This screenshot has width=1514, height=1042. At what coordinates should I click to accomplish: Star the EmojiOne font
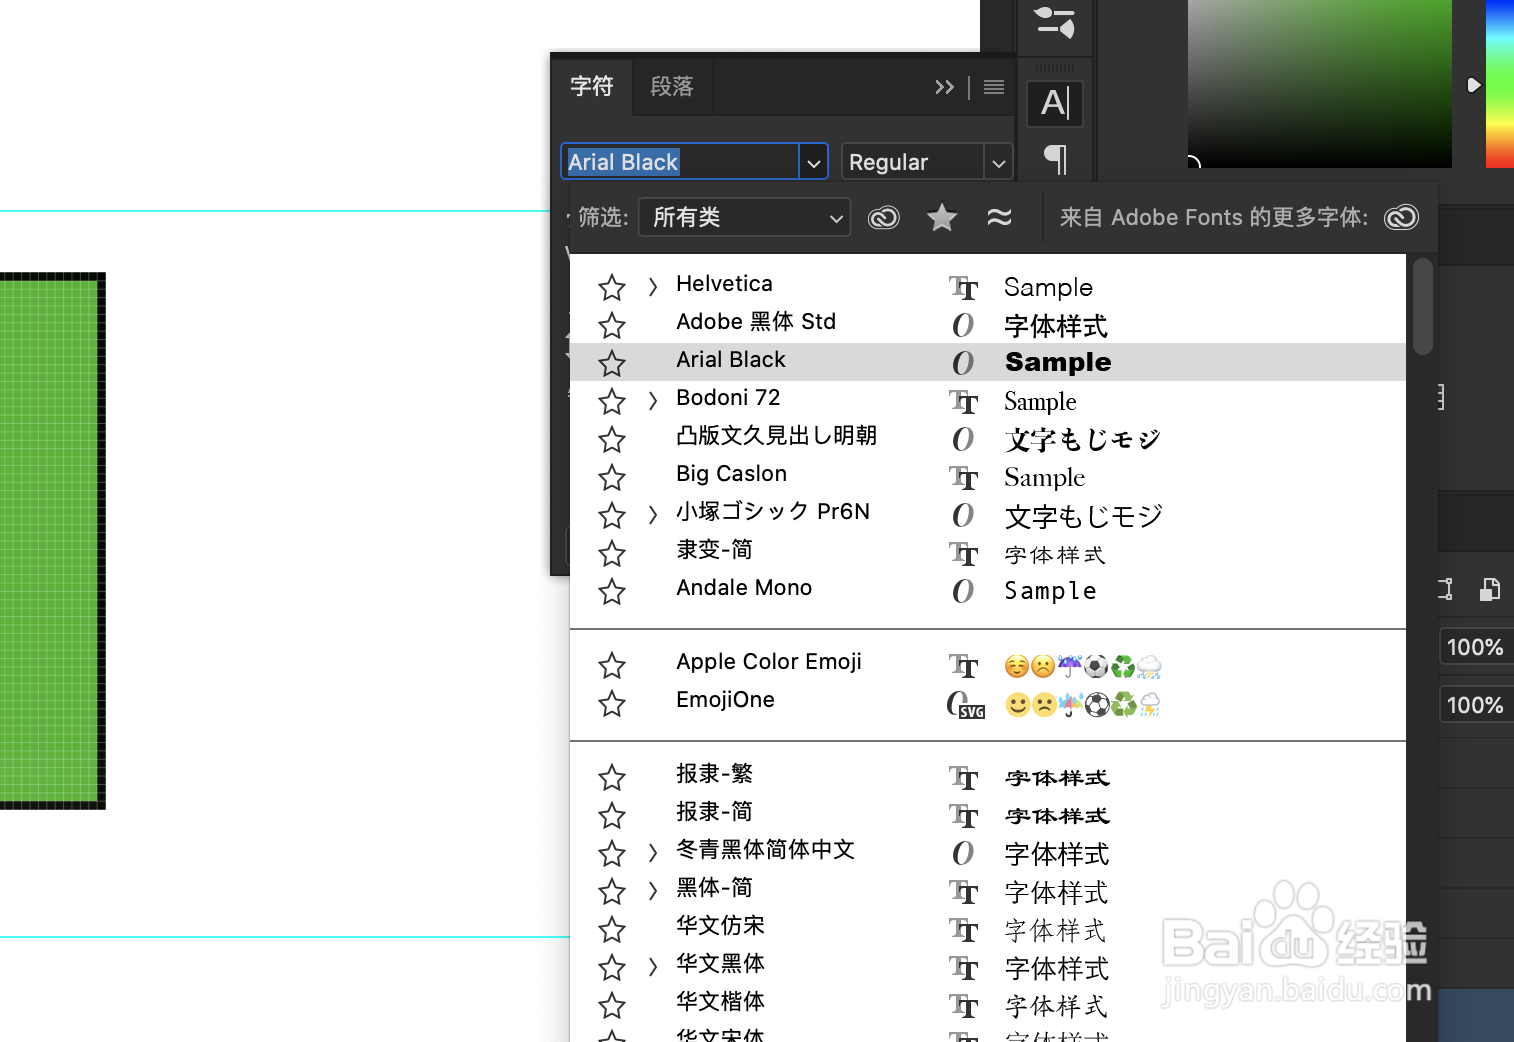coord(612,704)
